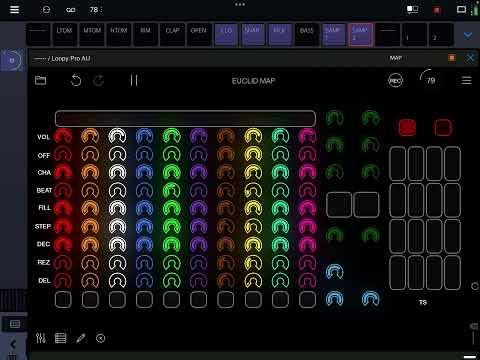Open the Loopy Pro hamburger menu
The image size is (480, 360).
point(466,80)
